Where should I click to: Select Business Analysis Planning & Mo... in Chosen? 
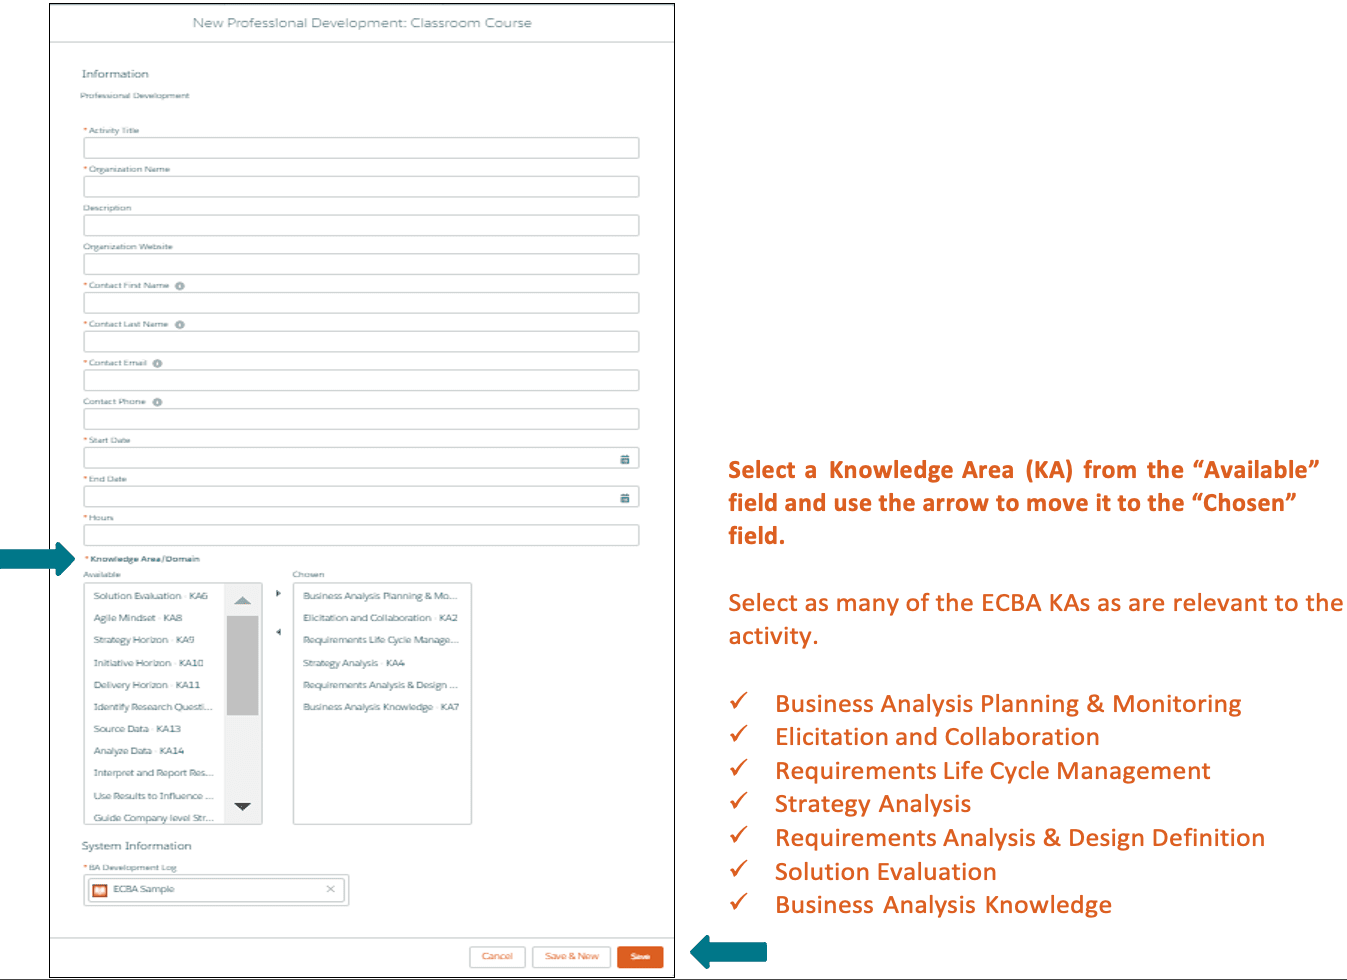tap(382, 596)
